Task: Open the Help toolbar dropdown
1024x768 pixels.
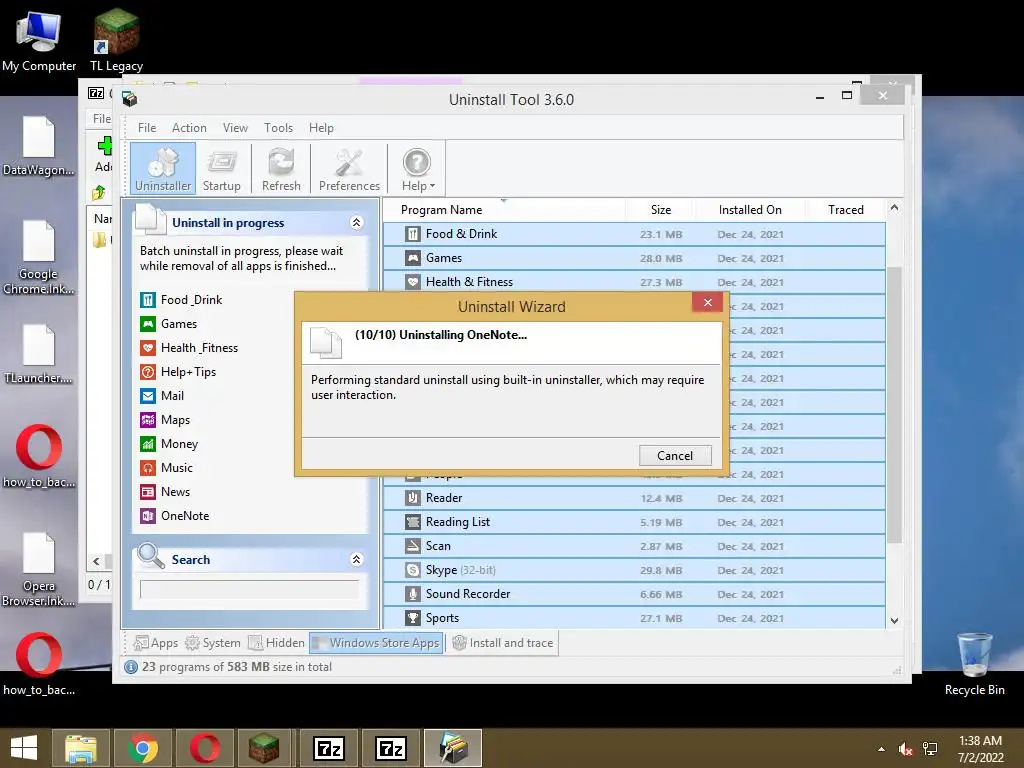Action: (x=417, y=168)
